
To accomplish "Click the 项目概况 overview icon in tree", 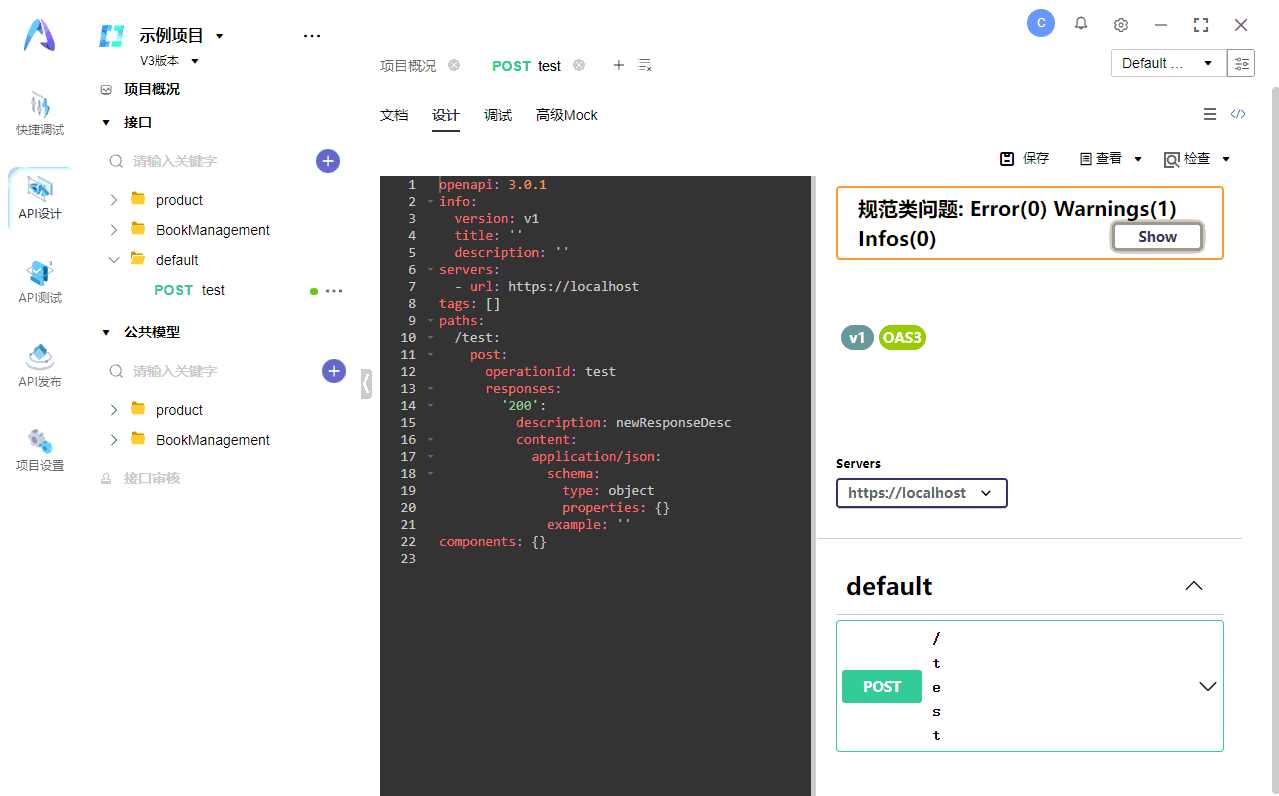I will (x=106, y=89).
